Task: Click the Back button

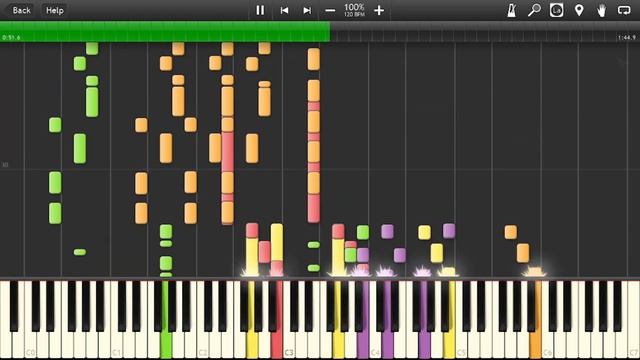Action: [x=21, y=10]
